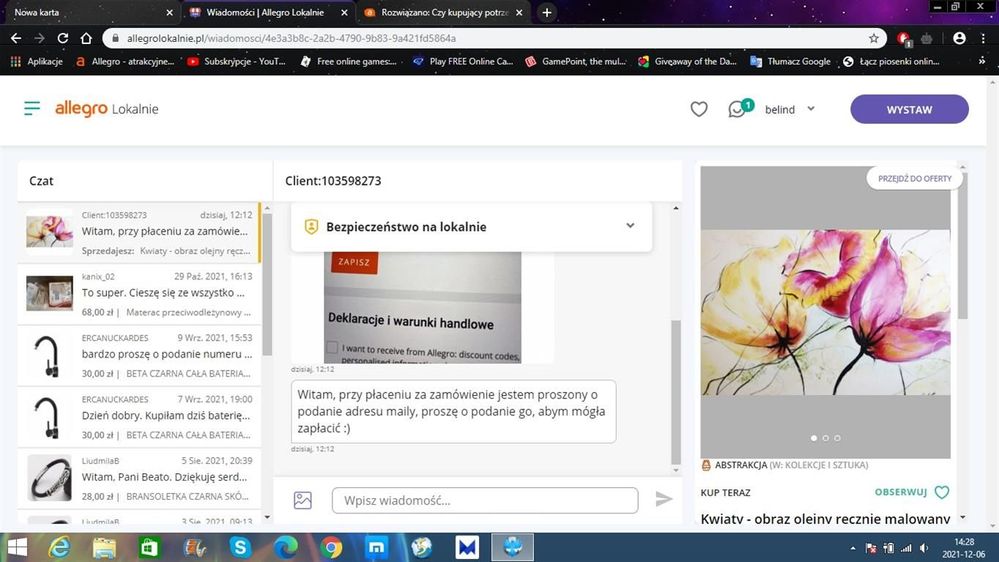Select second carousel dot on painting image
This screenshot has height=562, width=999.
(826, 438)
